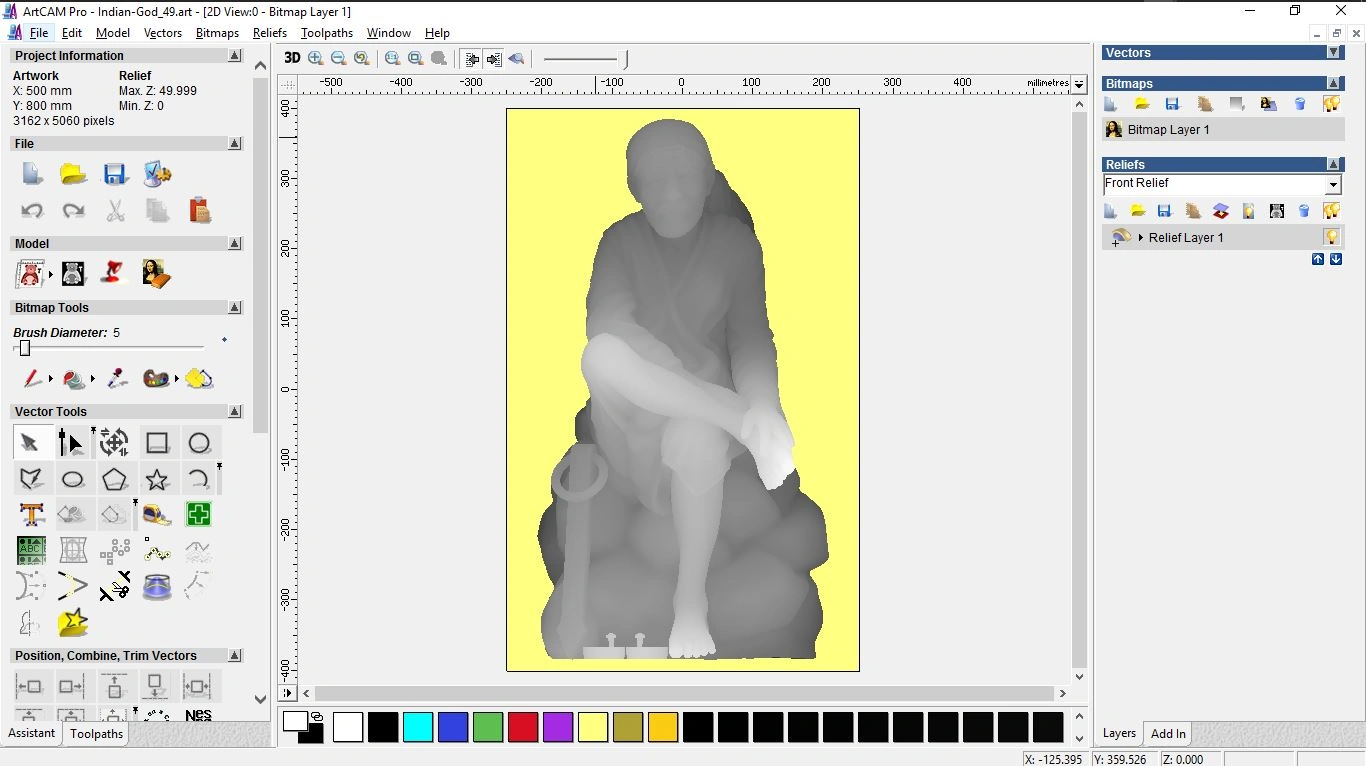
Task: Delete bitmap layer using trash icon in Bitmaps
Action: [1300, 104]
